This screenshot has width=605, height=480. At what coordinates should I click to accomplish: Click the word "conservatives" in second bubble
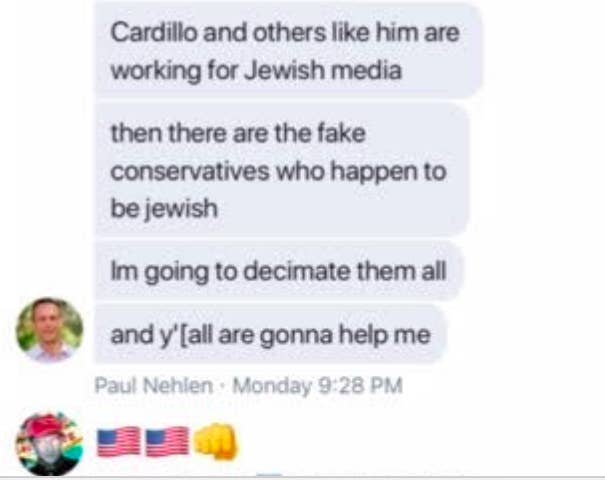[x=190, y=171]
